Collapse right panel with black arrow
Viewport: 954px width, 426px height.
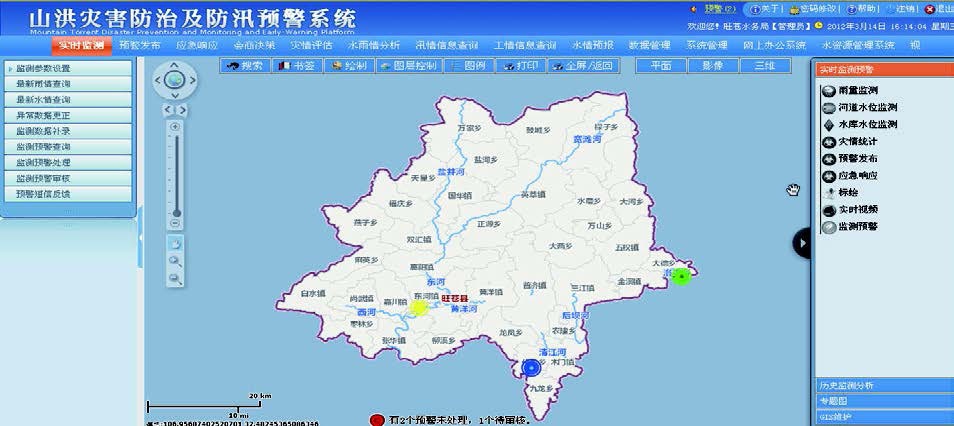click(803, 243)
